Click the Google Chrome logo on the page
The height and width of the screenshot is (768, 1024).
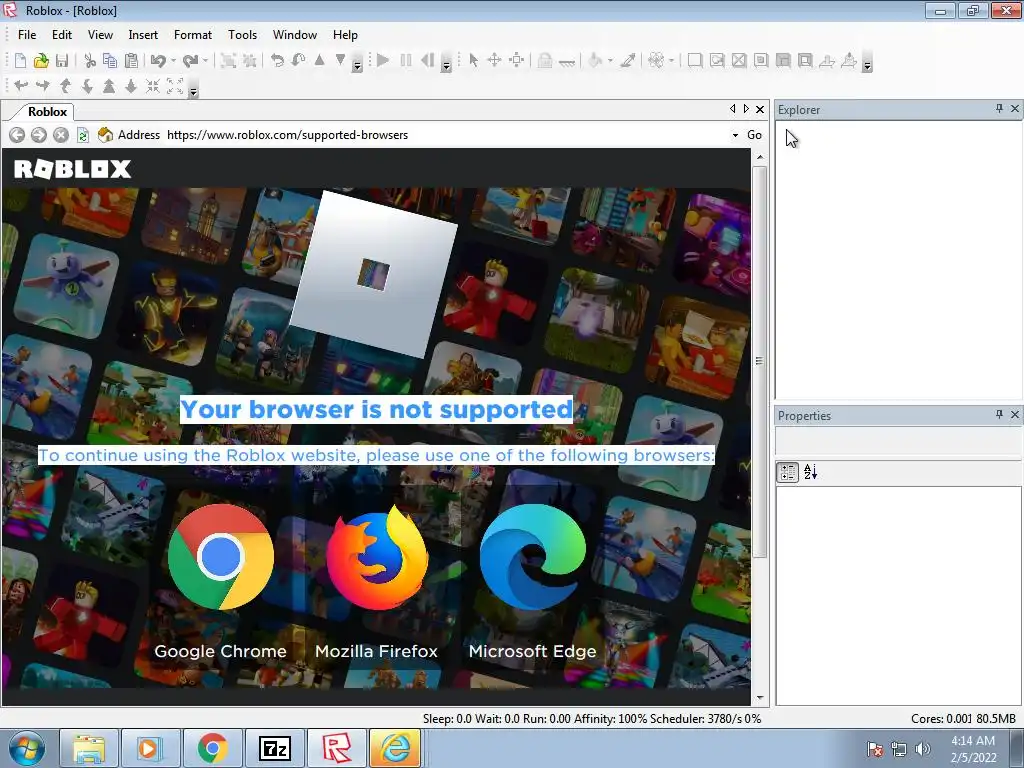221,556
